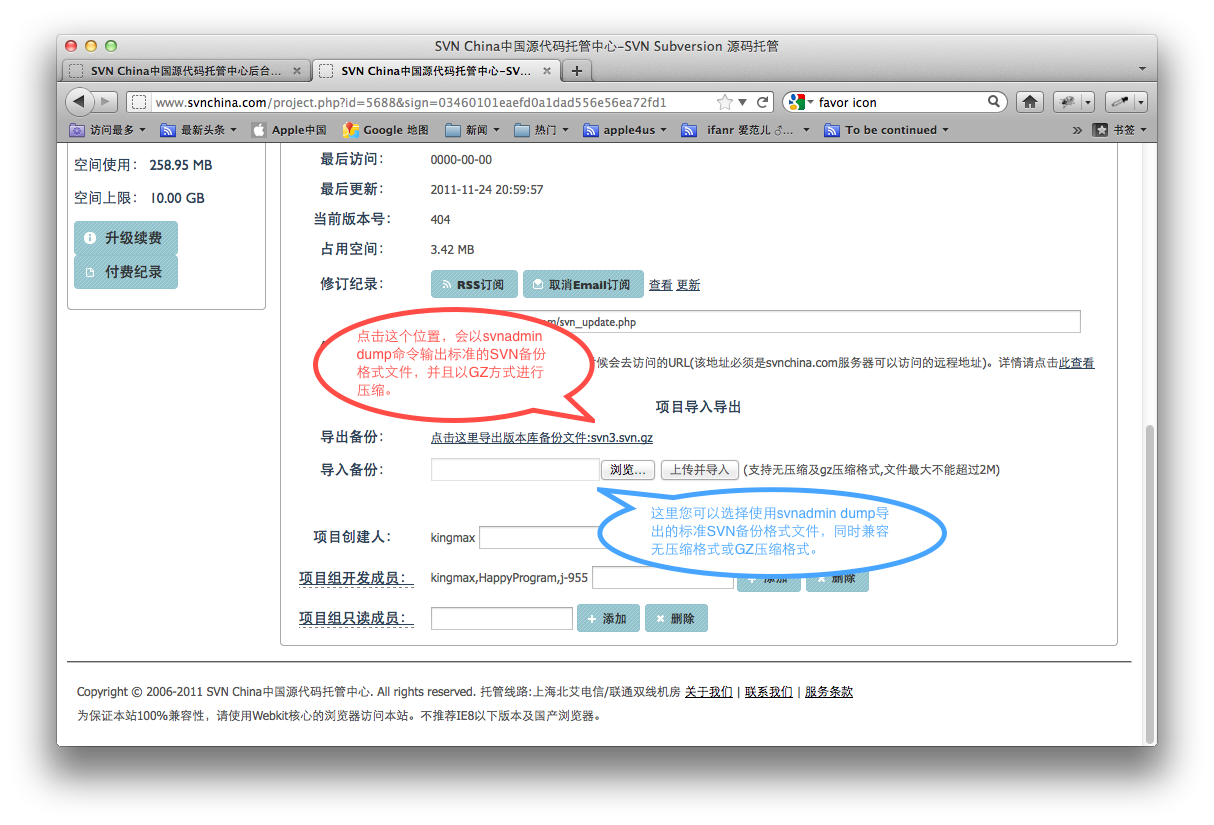This screenshot has height=825, width=1214.
Task: Open the 访问最多 bookmarks folder
Action: (x=108, y=130)
